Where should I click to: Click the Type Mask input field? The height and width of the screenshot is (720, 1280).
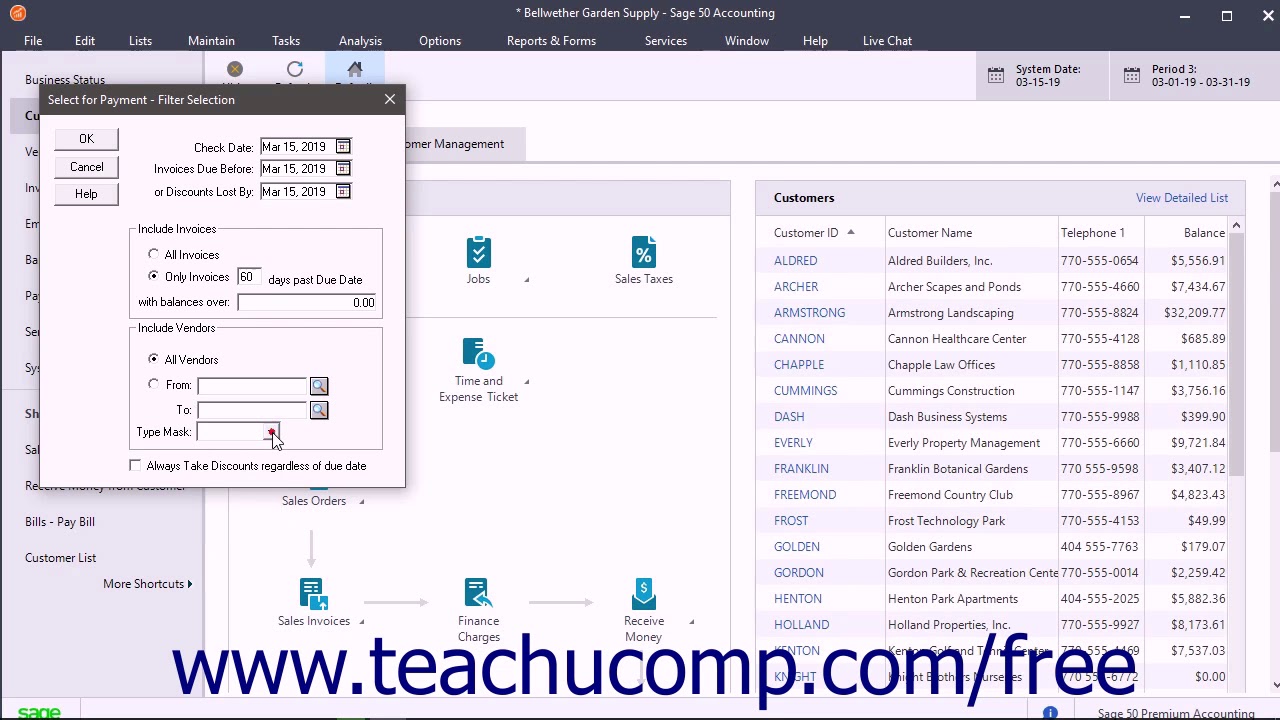(230, 432)
